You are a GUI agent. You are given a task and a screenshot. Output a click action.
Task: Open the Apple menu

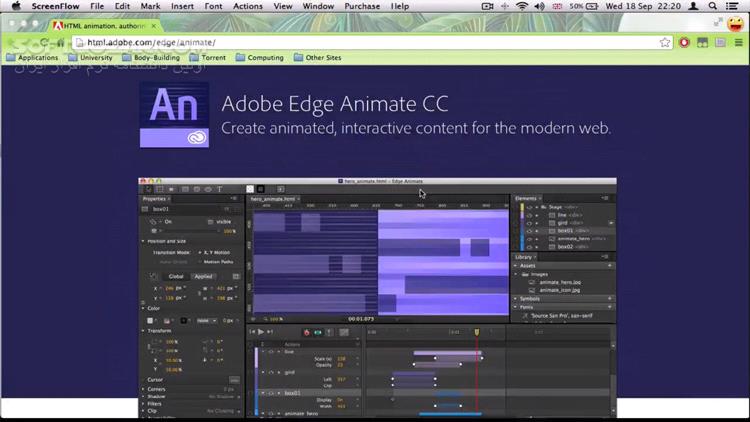16,6
